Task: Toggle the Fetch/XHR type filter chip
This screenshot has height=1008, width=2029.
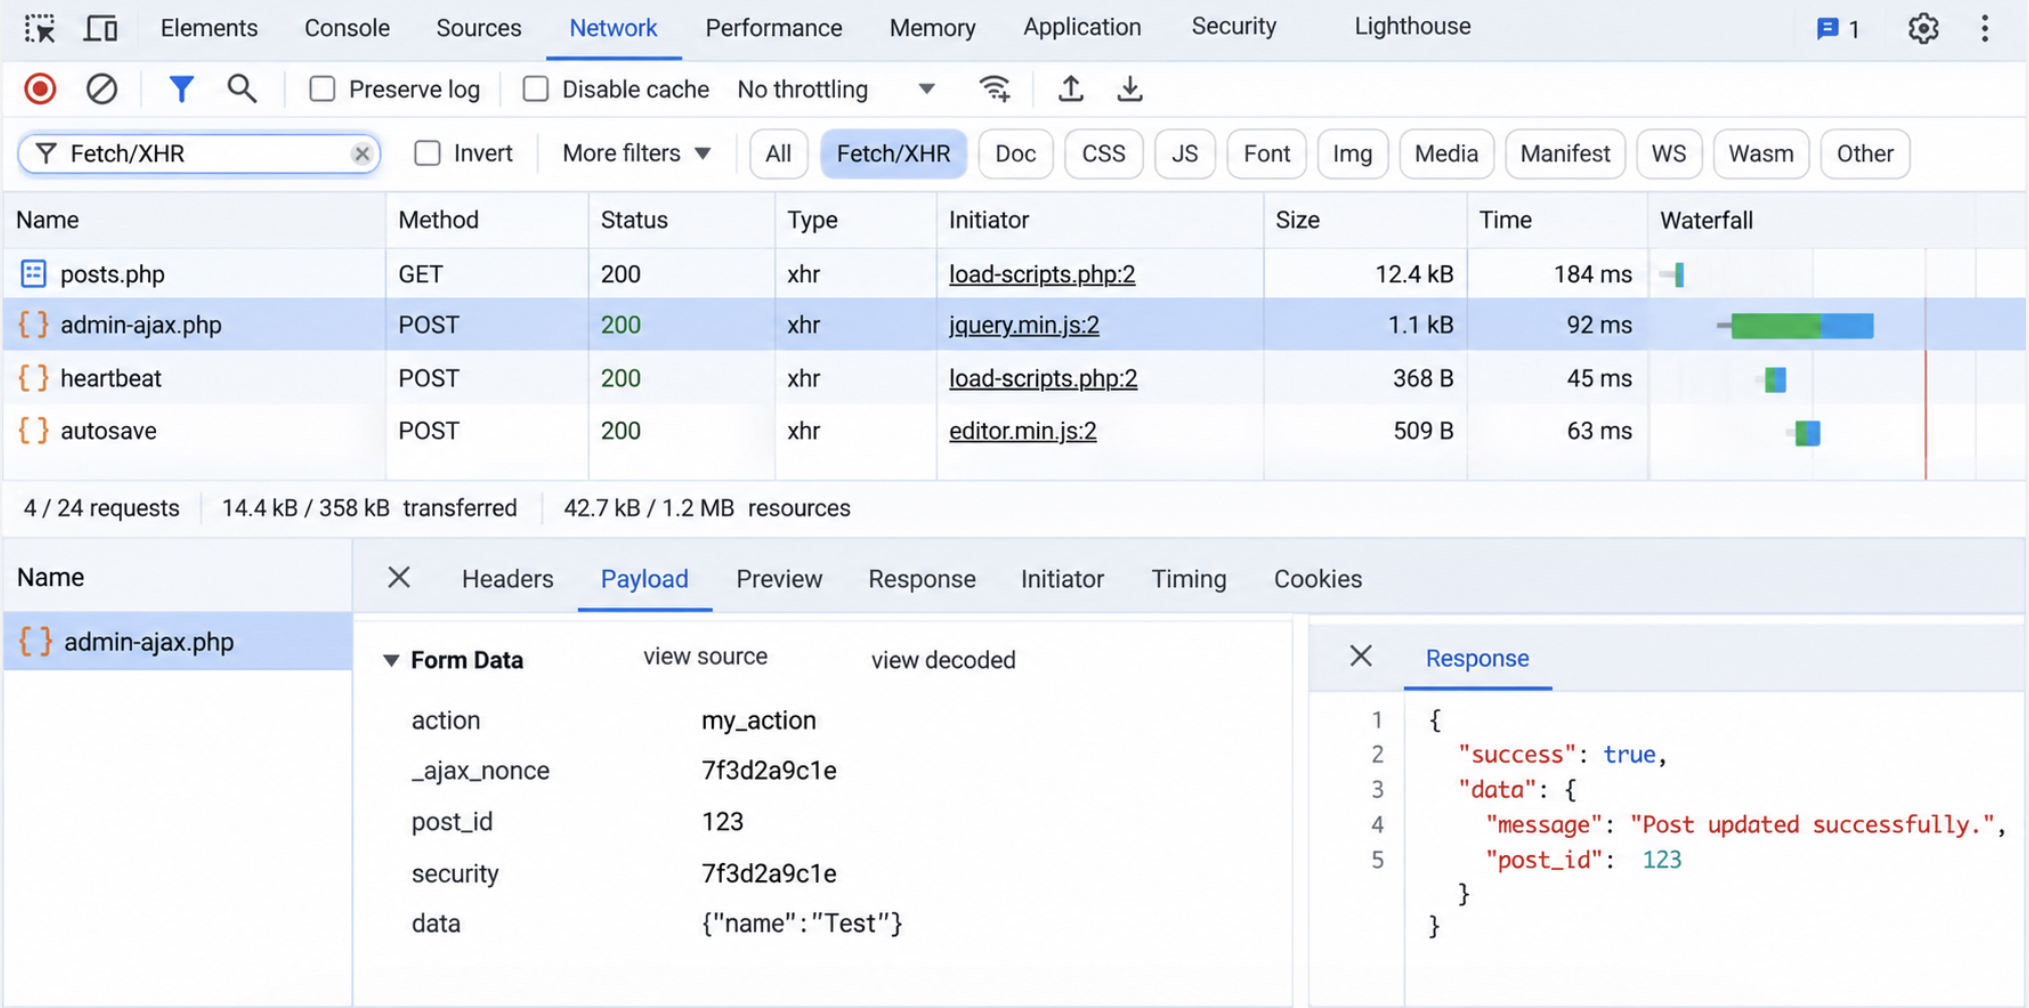Action: 893,154
